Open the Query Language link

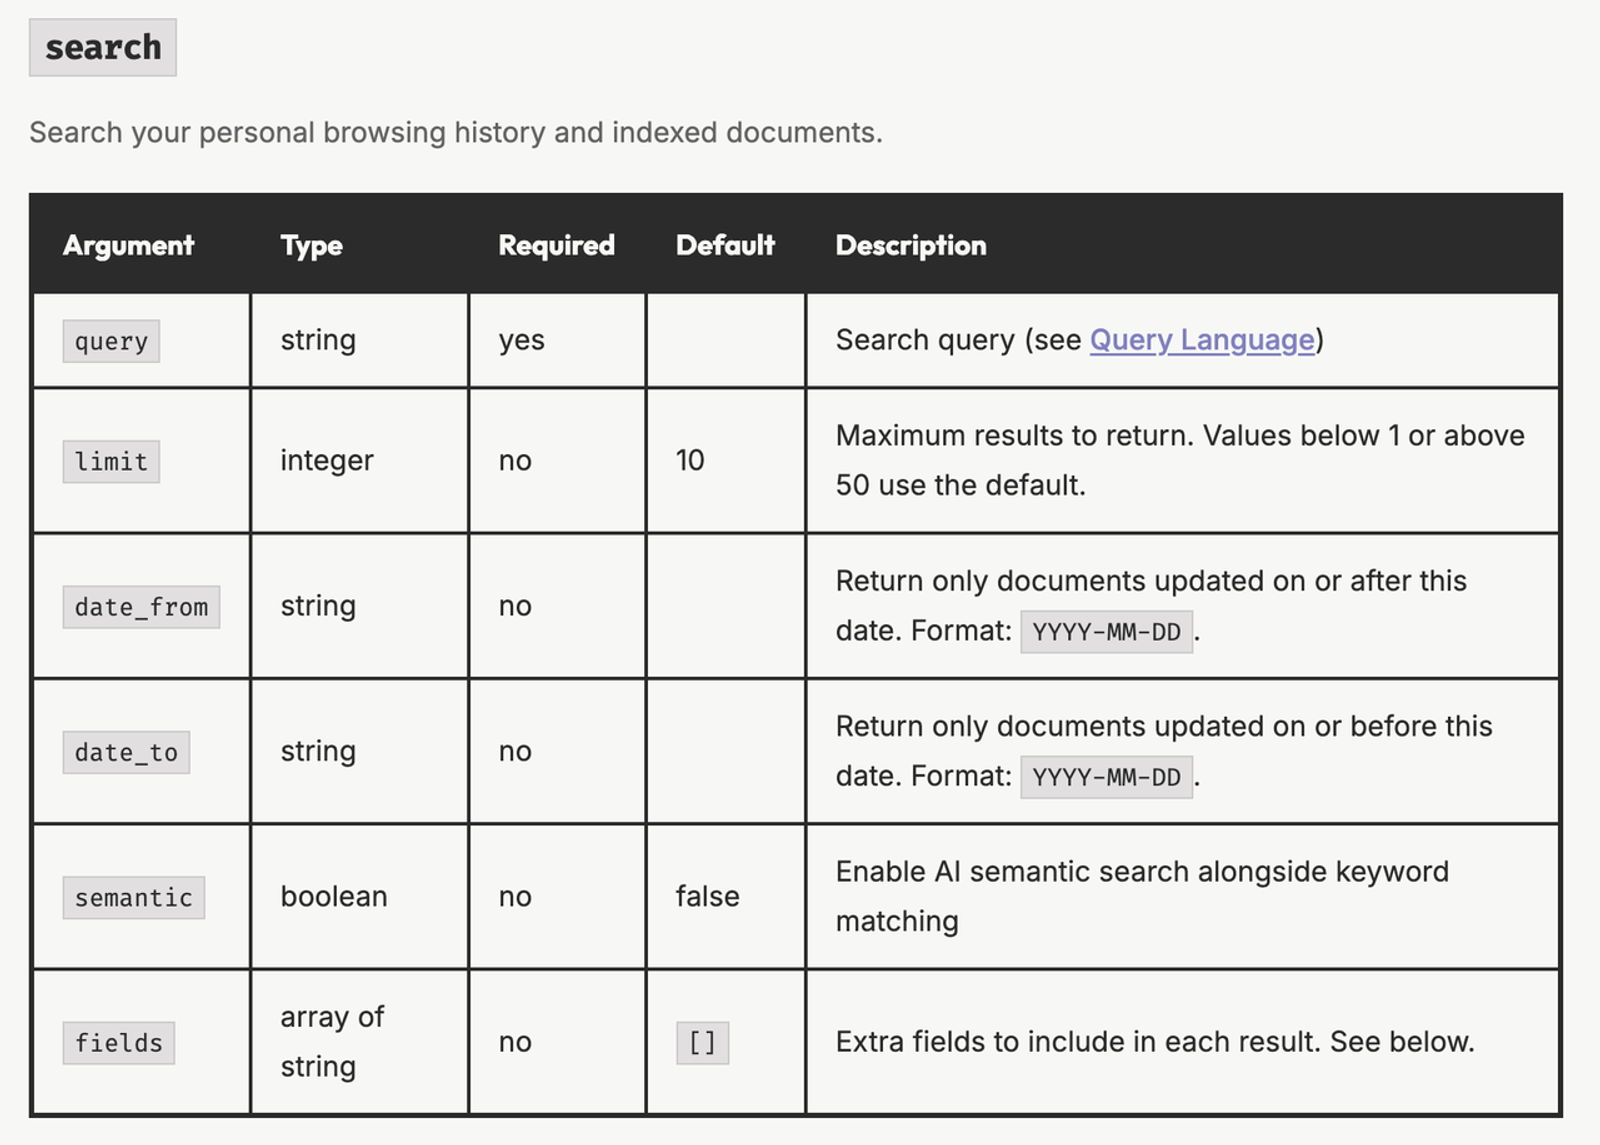[x=1202, y=340]
